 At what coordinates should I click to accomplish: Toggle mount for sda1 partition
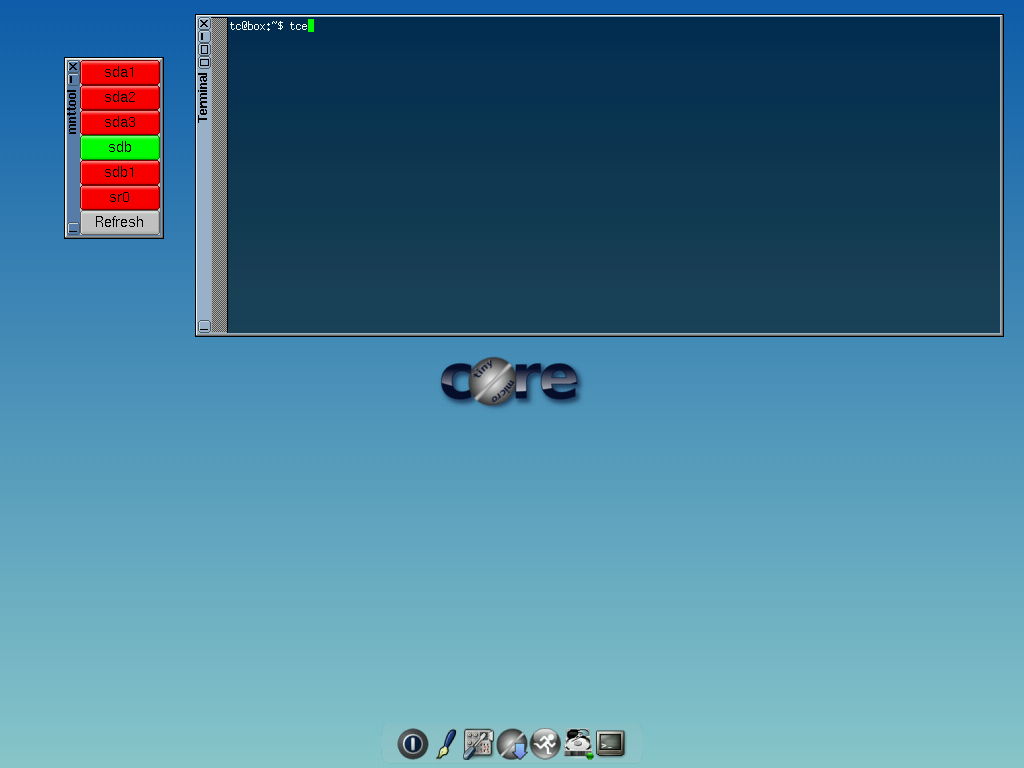120,73
